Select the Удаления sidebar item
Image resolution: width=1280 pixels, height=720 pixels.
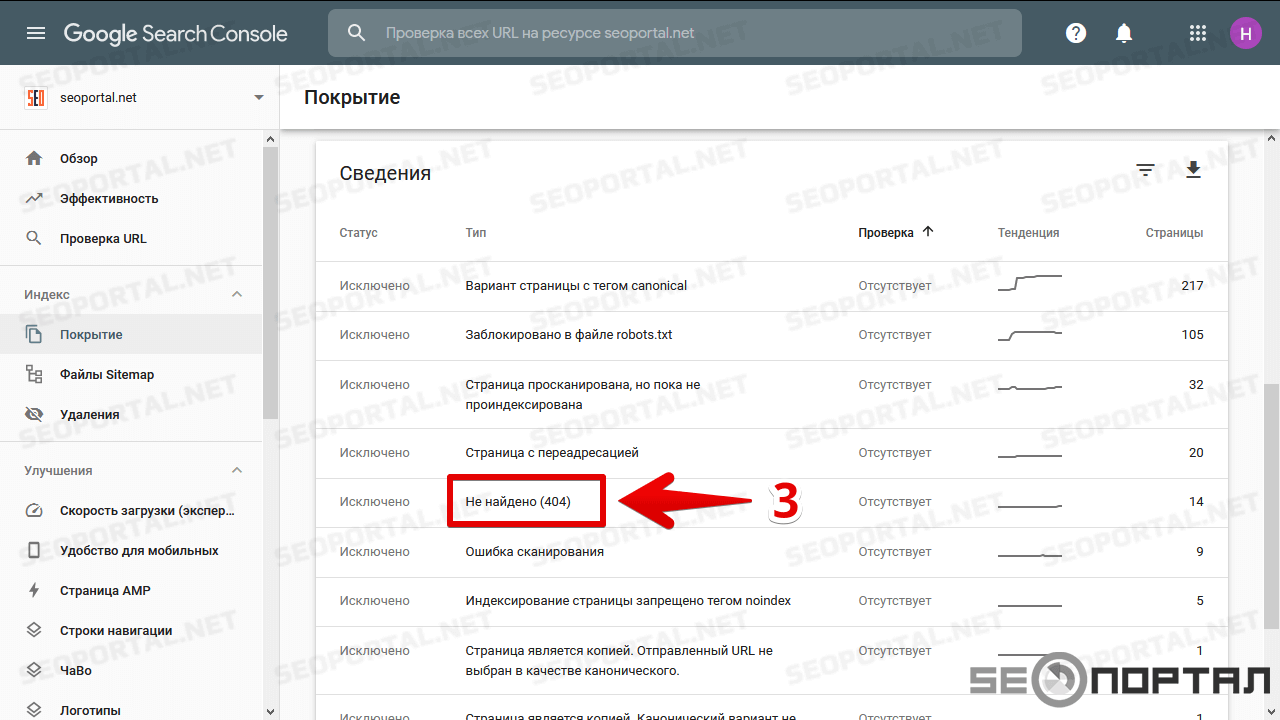click(x=89, y=414)
